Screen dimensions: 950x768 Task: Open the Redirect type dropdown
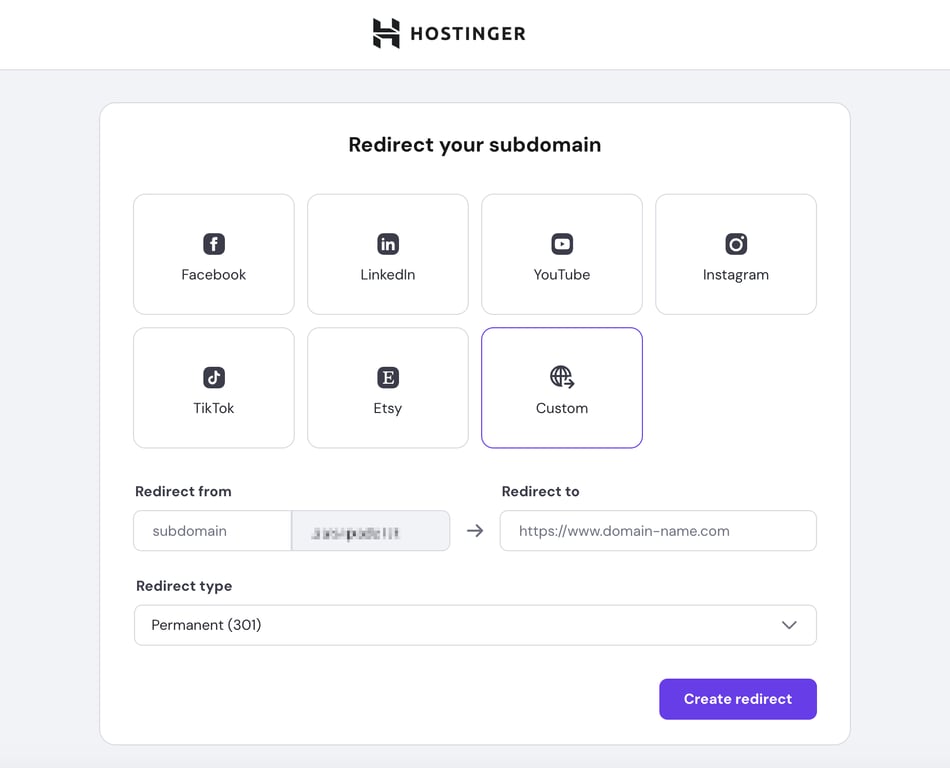(475, 624)
